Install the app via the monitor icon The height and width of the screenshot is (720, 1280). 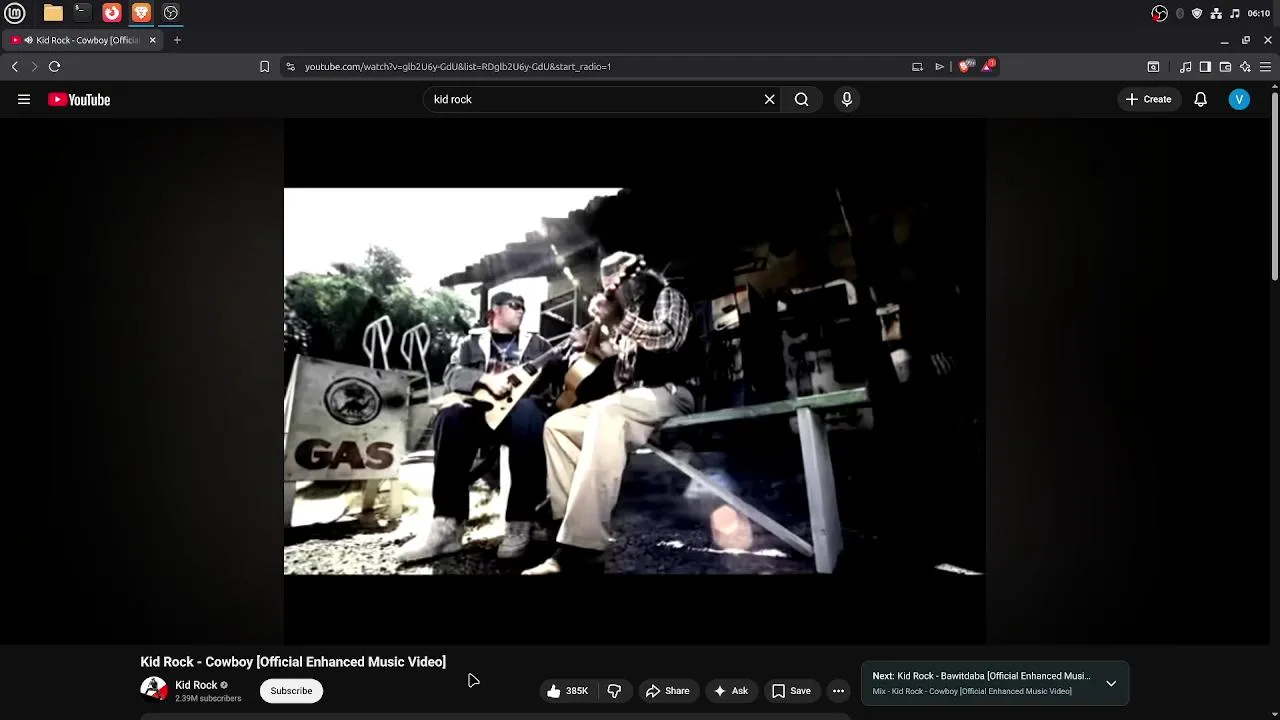point(917,66)
